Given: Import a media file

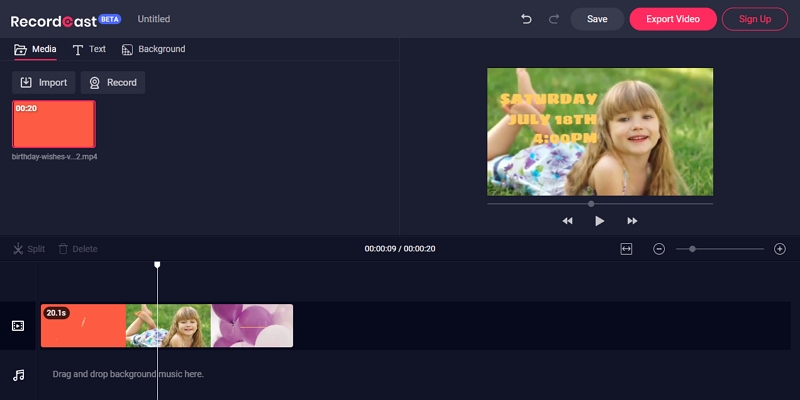Looking at the screenshot, I should (x=43, y=83).
